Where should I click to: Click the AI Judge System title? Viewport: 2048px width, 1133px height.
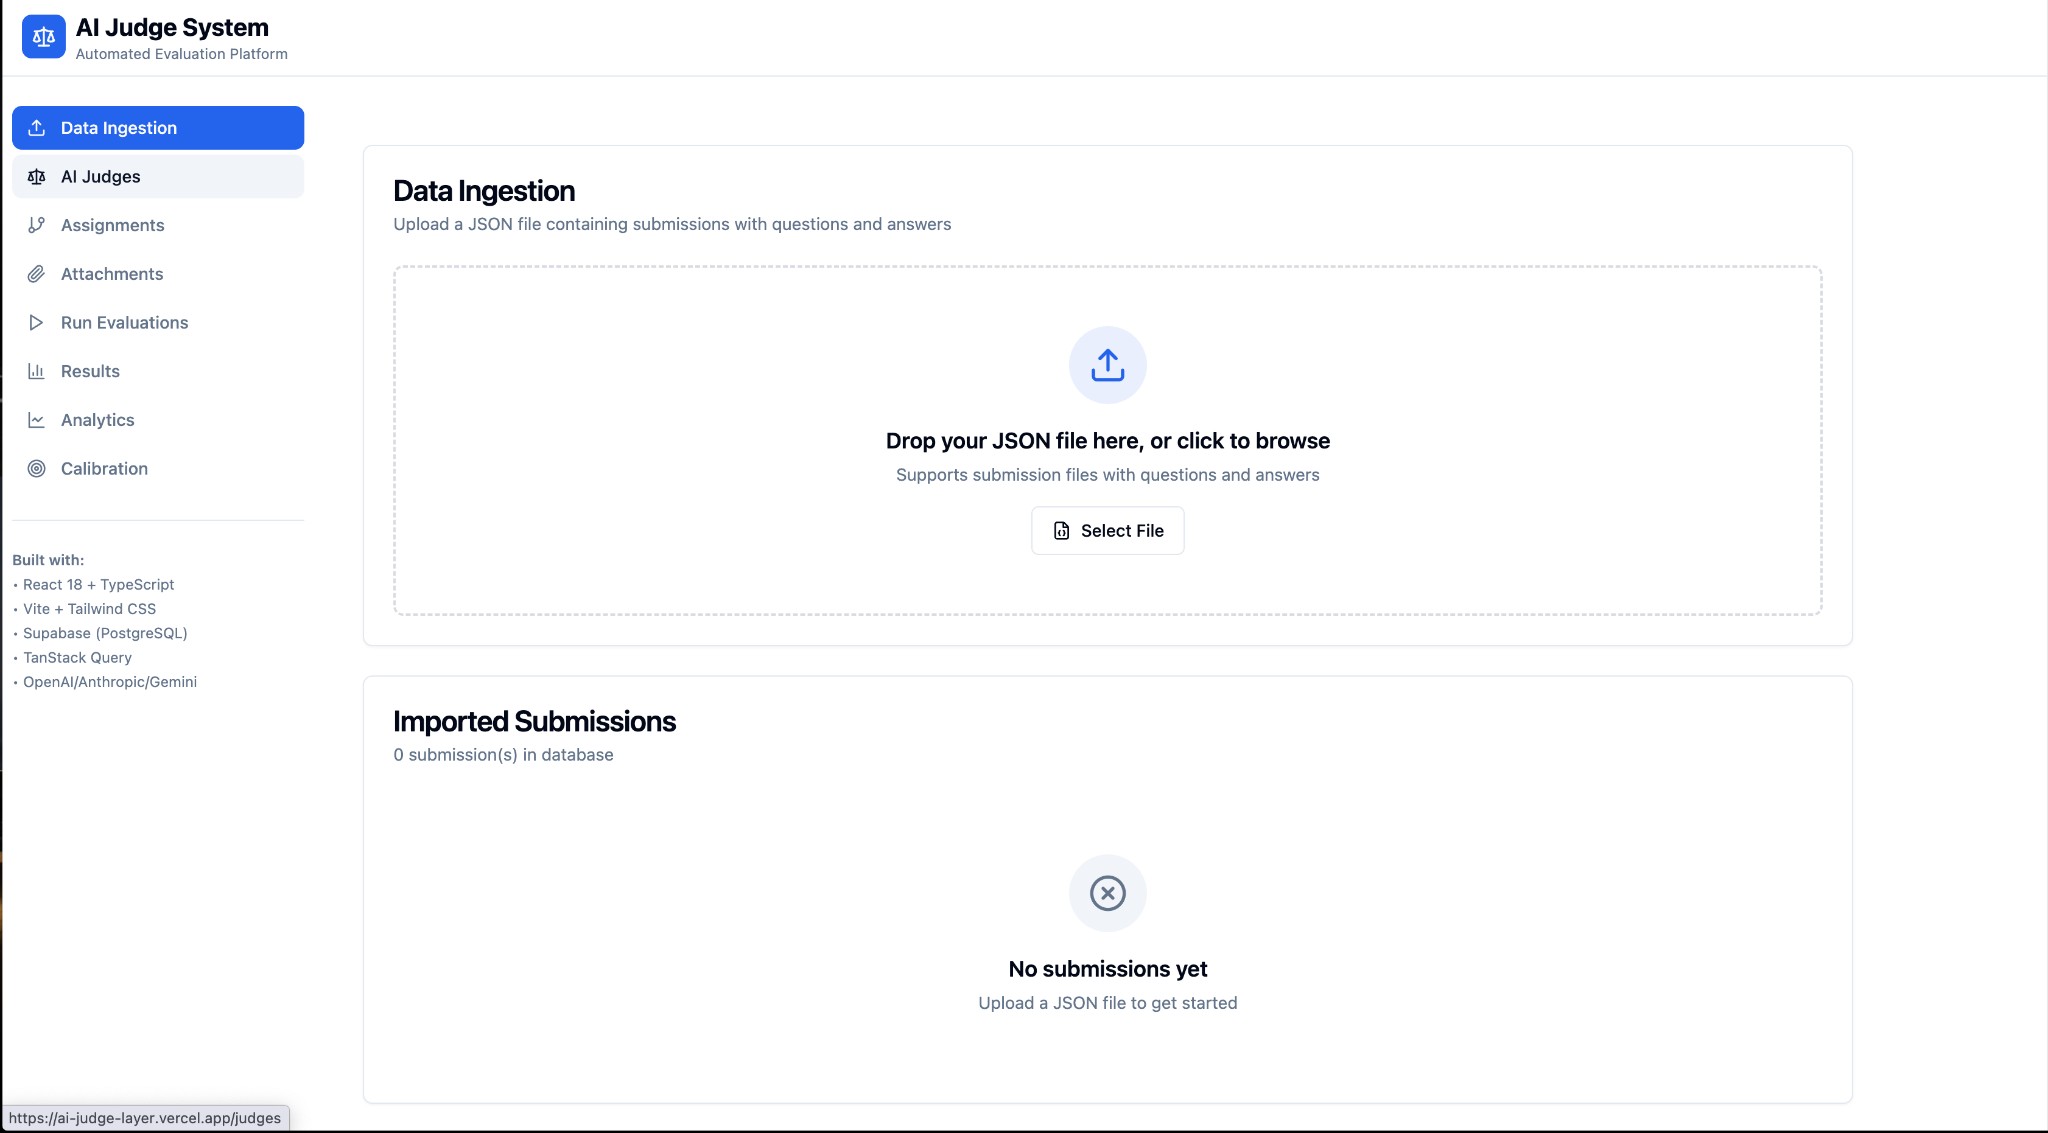tap(172, 28)
